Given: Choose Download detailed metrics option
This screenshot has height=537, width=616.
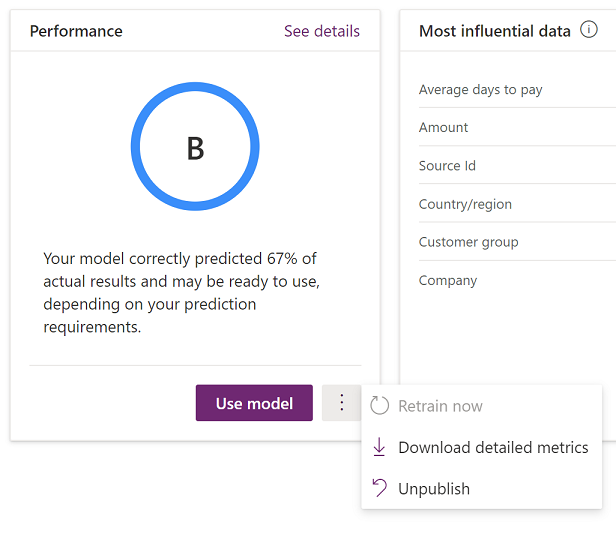Looking at the screenshot, I should coord(493,447).
